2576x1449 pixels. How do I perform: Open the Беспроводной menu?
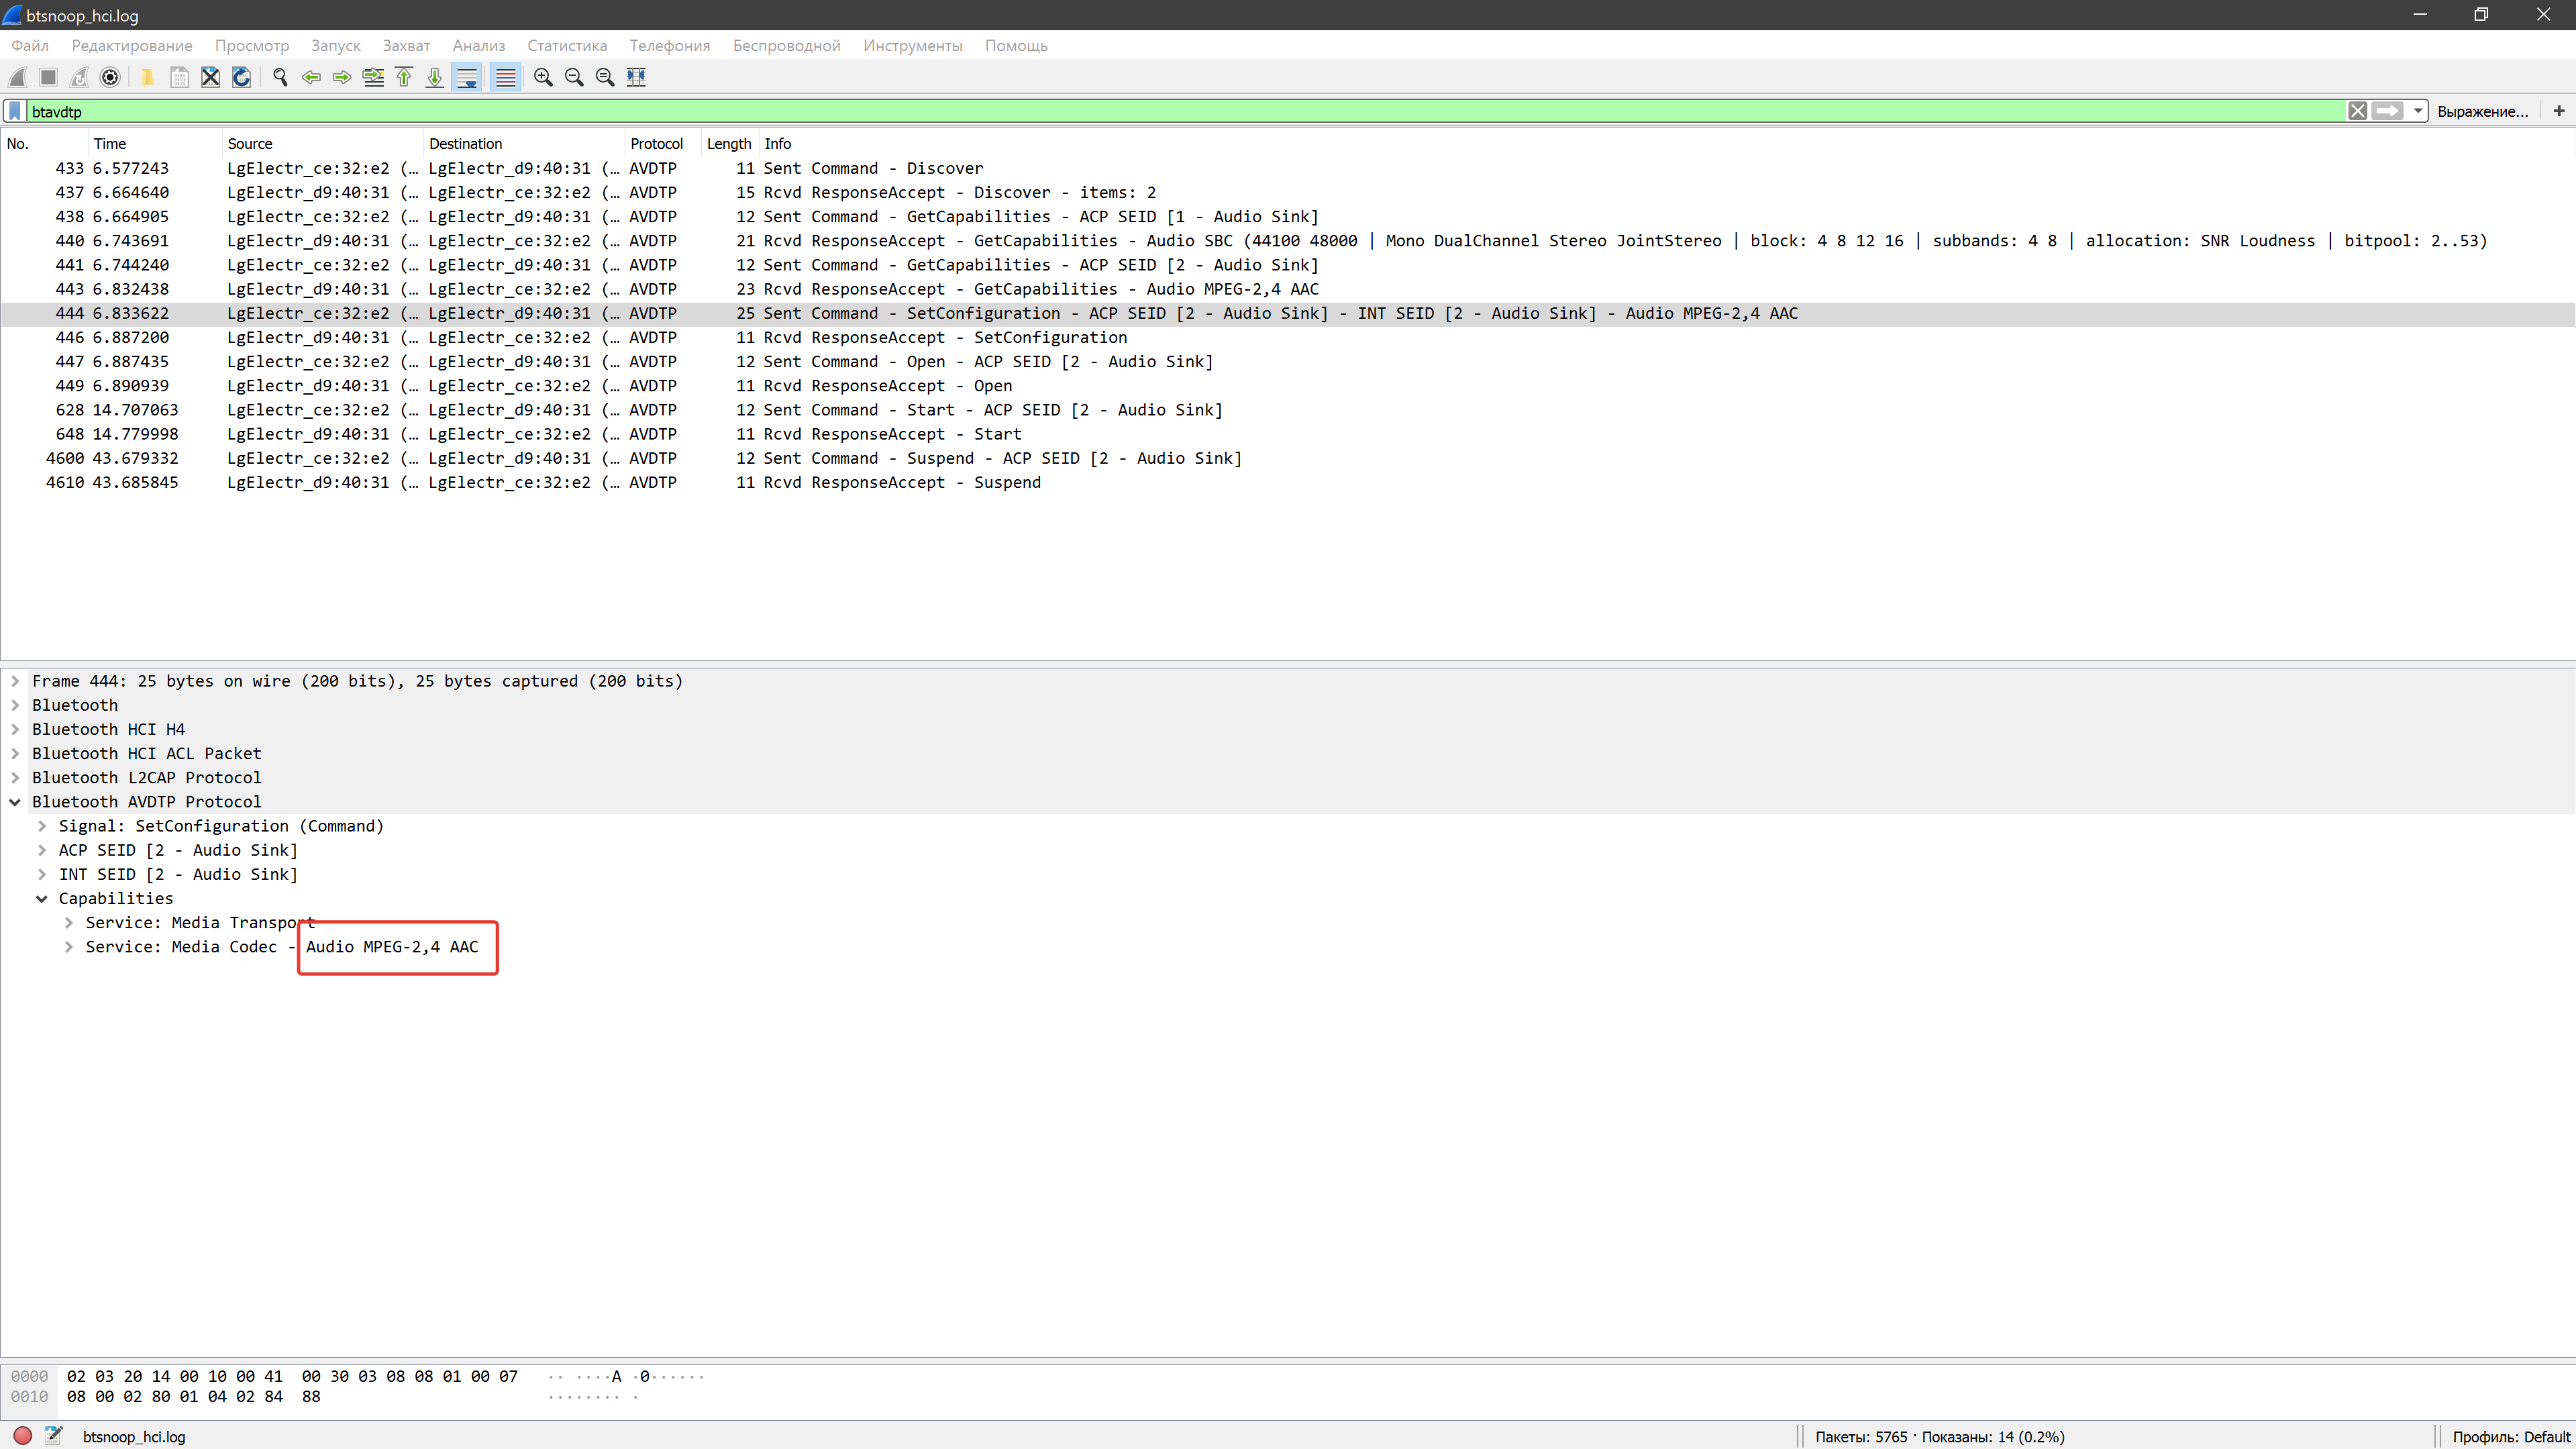tap(786, 45)
